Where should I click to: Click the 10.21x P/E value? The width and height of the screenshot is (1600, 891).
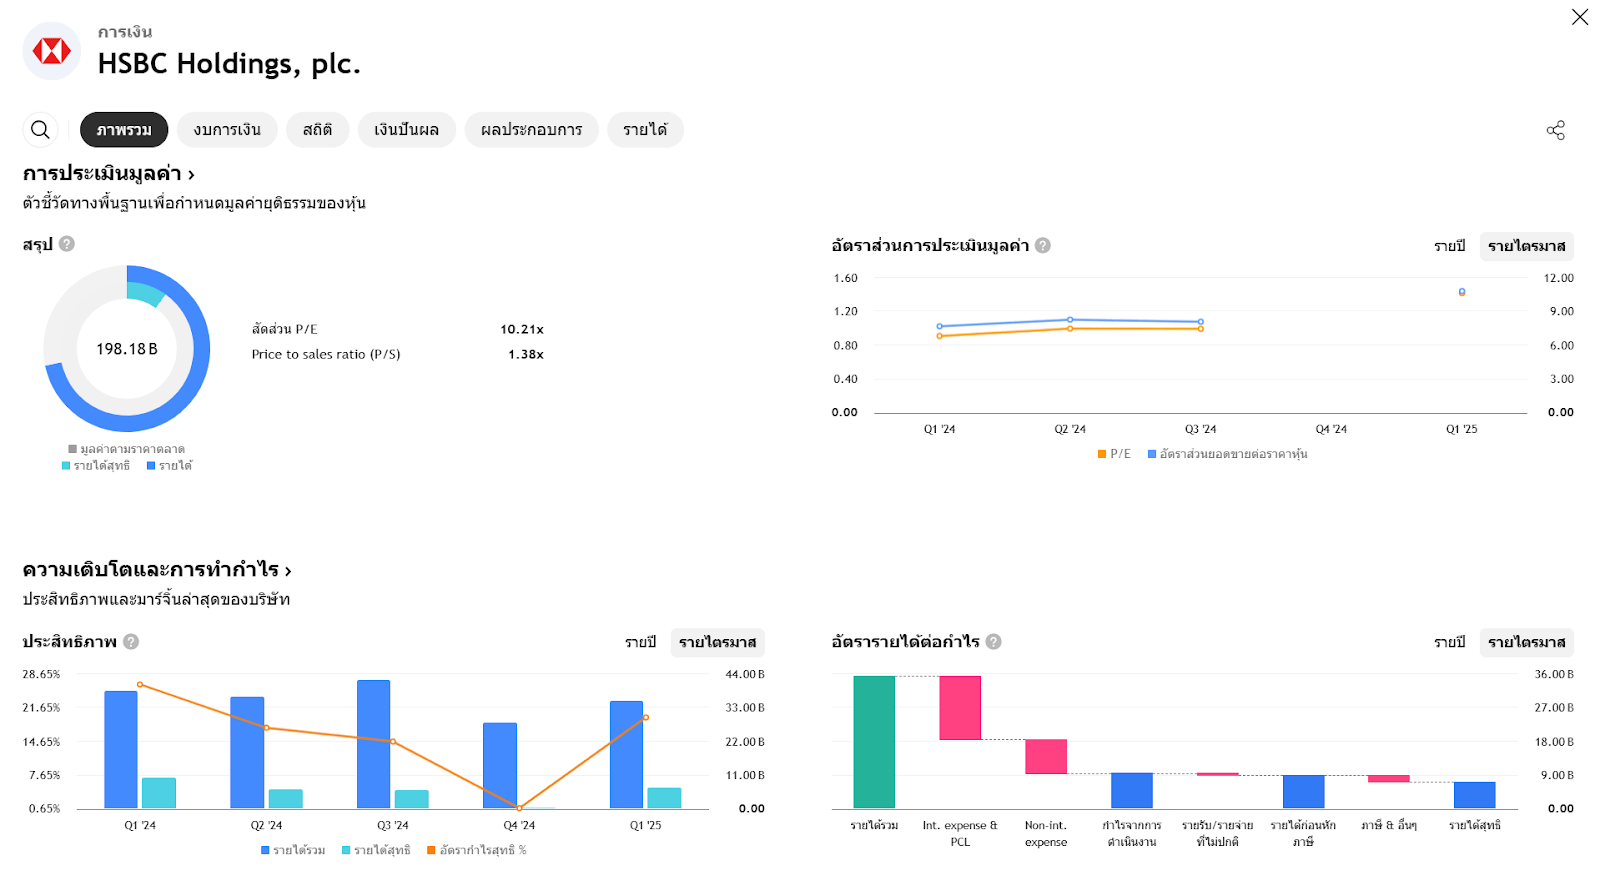click(x=522, y=329)
